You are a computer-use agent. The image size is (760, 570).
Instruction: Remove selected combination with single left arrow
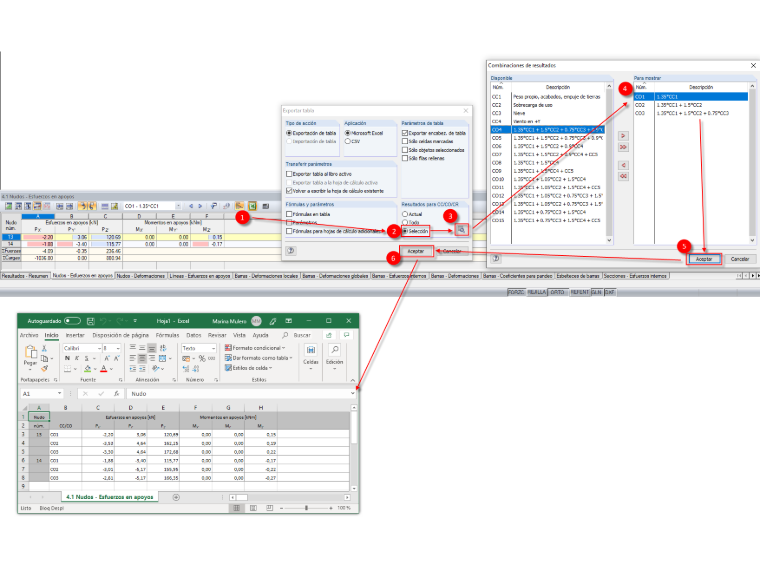pos(623,165)
